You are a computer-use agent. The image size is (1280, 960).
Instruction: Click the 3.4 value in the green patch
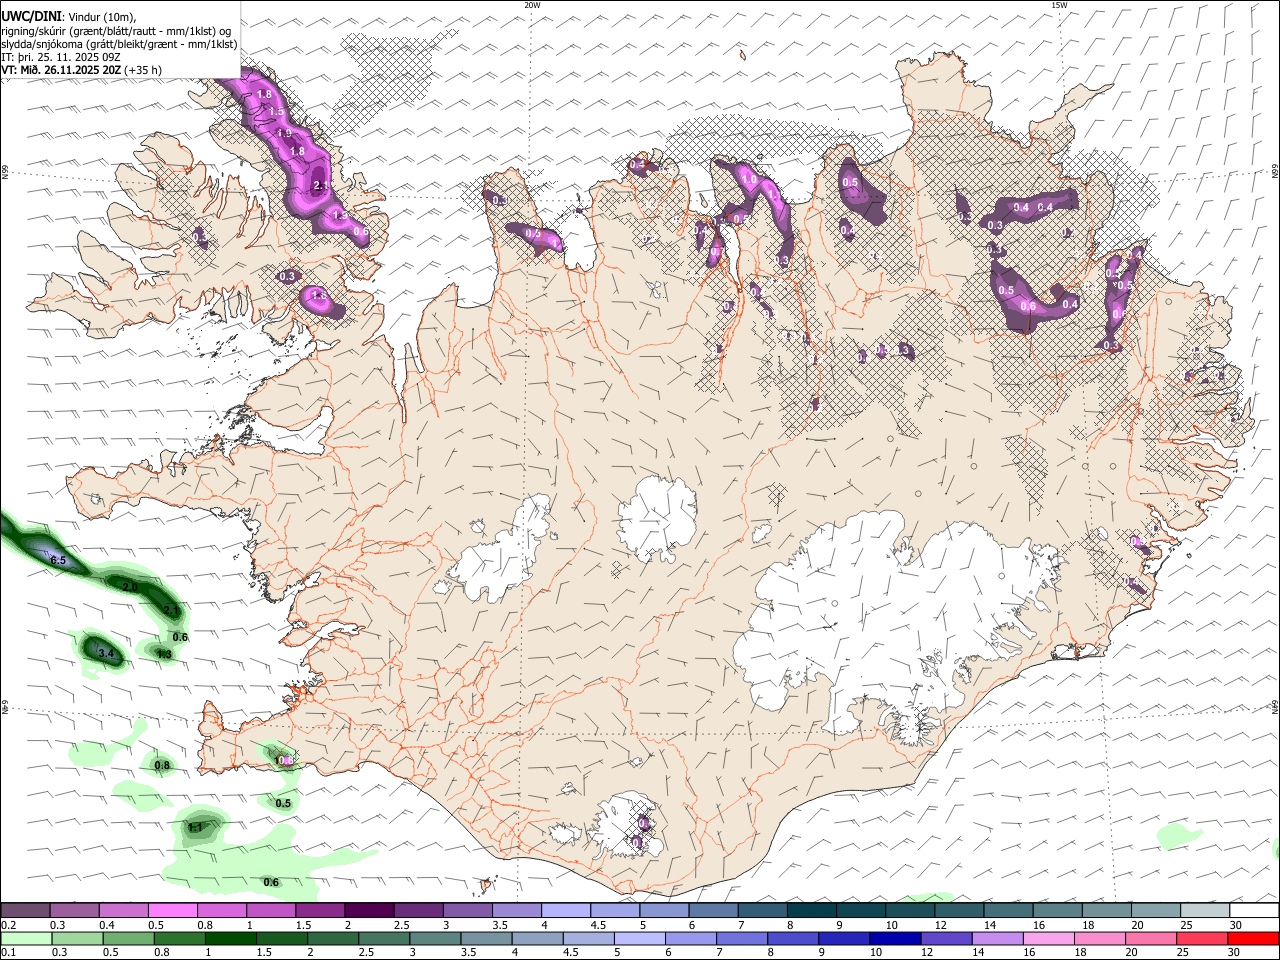tap(107, 654)
